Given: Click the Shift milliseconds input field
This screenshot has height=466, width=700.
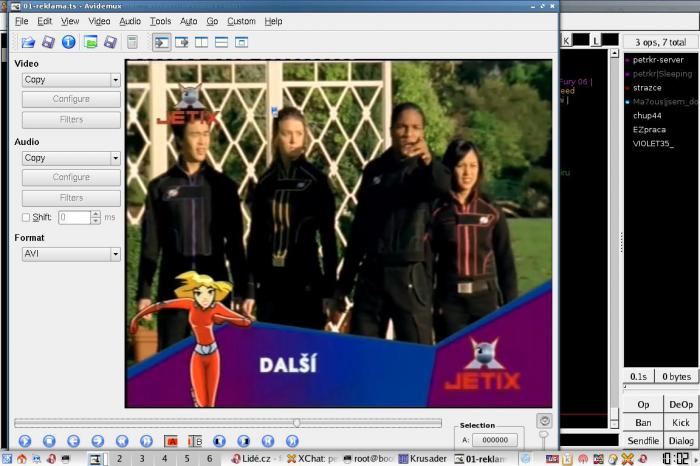Looking at the screenshot, I should tap(75, 217).
